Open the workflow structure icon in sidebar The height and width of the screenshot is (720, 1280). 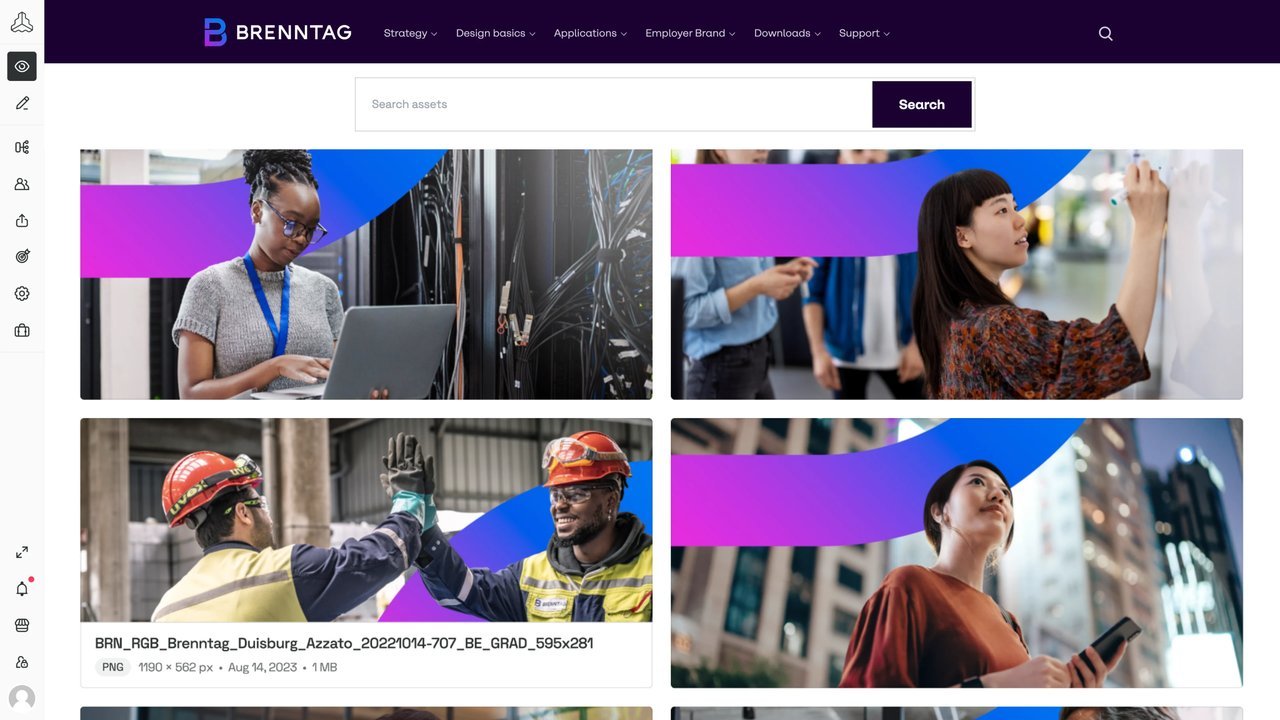click(22, 147)
